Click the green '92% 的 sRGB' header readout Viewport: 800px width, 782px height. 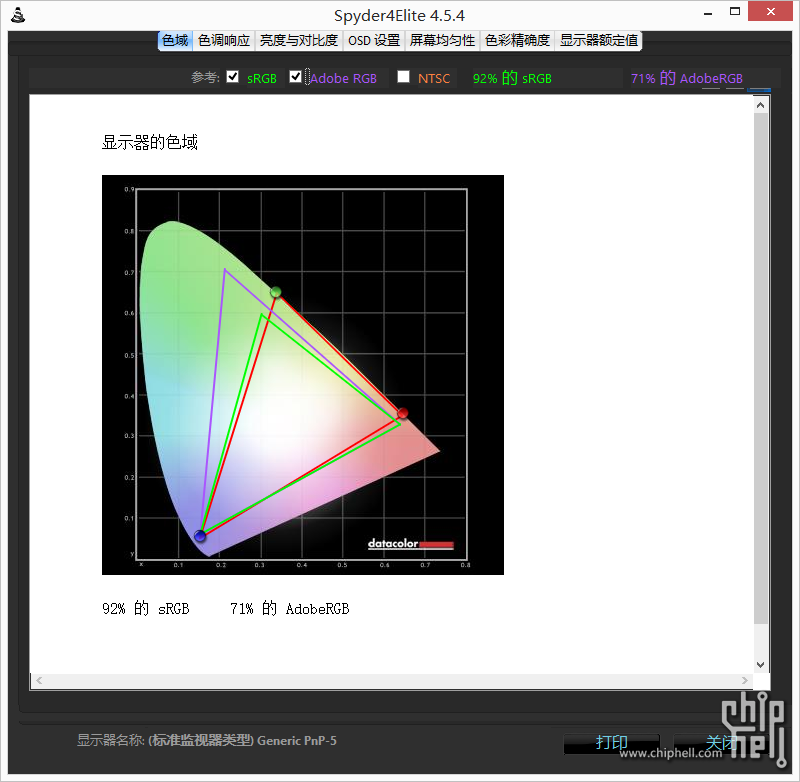512,78
